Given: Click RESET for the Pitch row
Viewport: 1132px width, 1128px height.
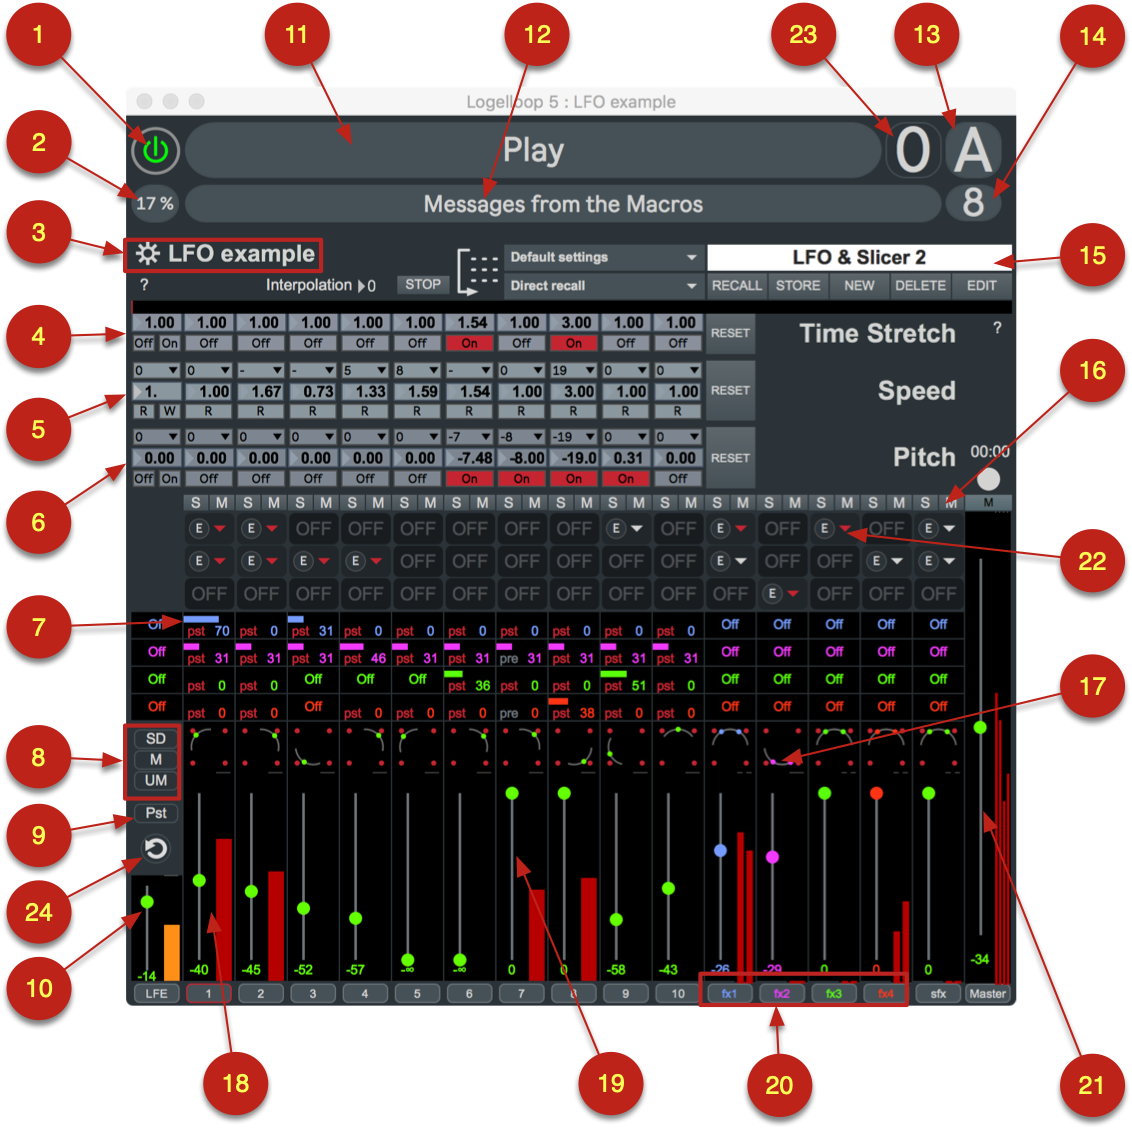Looking at the screenshot, I should (731, 458).
